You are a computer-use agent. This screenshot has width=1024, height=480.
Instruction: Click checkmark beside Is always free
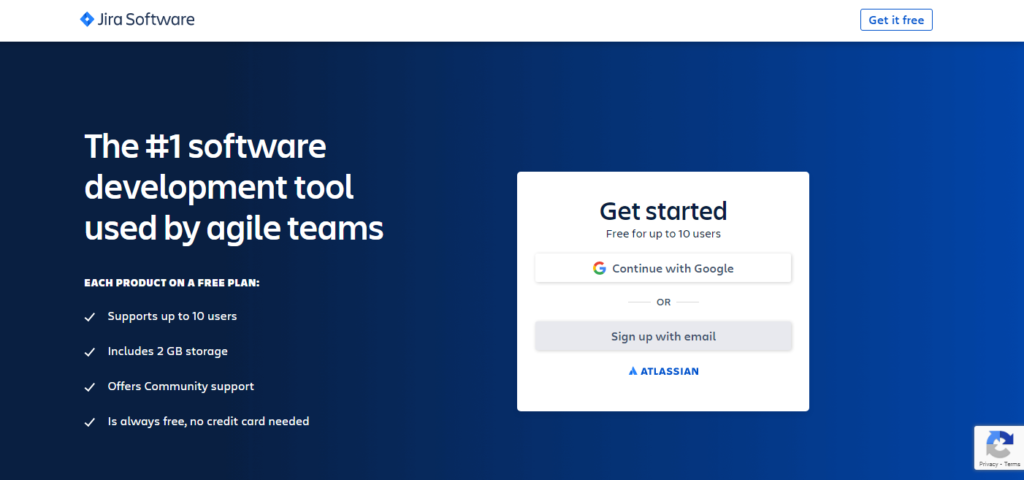(90, 423)
